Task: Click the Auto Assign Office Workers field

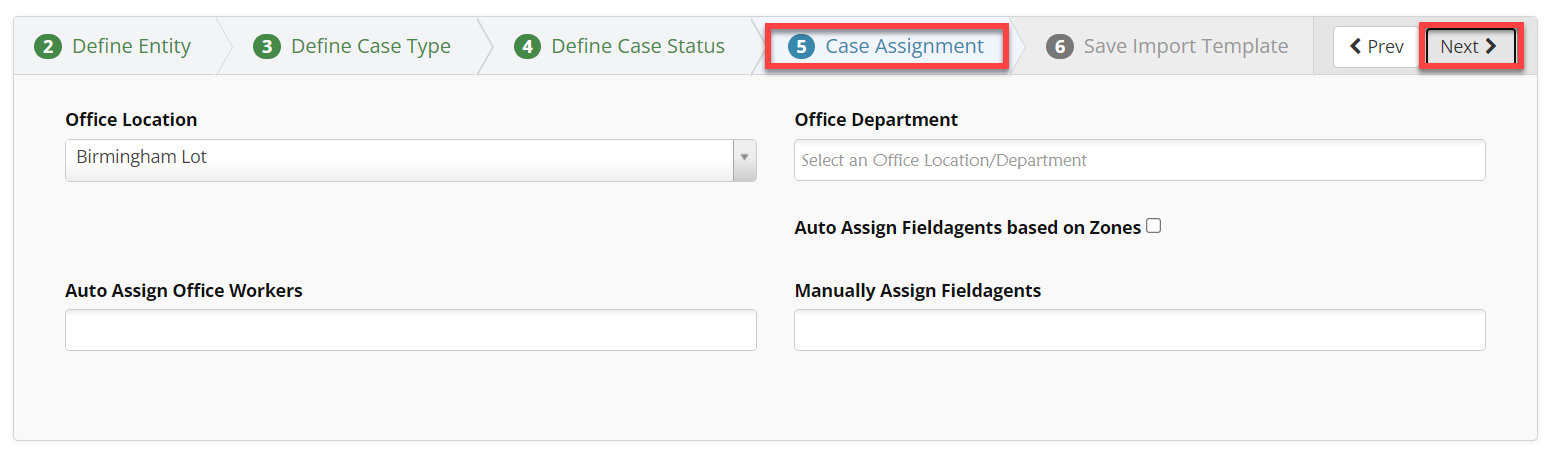Action: point(410,330)
